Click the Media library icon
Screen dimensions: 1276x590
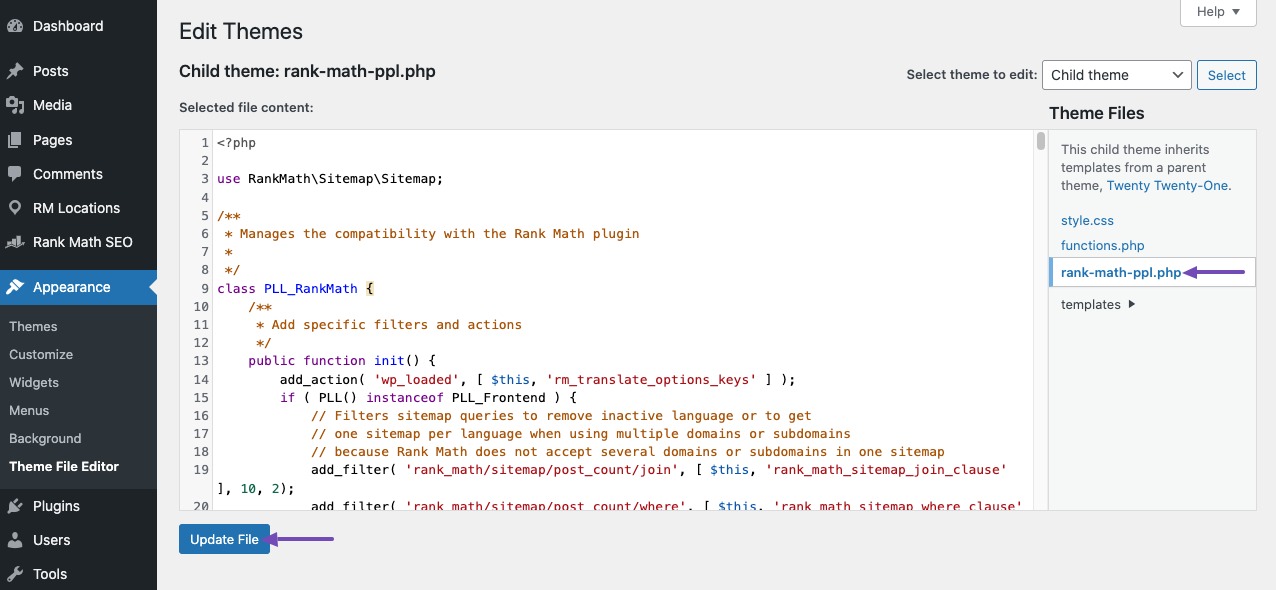click(x=15, y=105)
